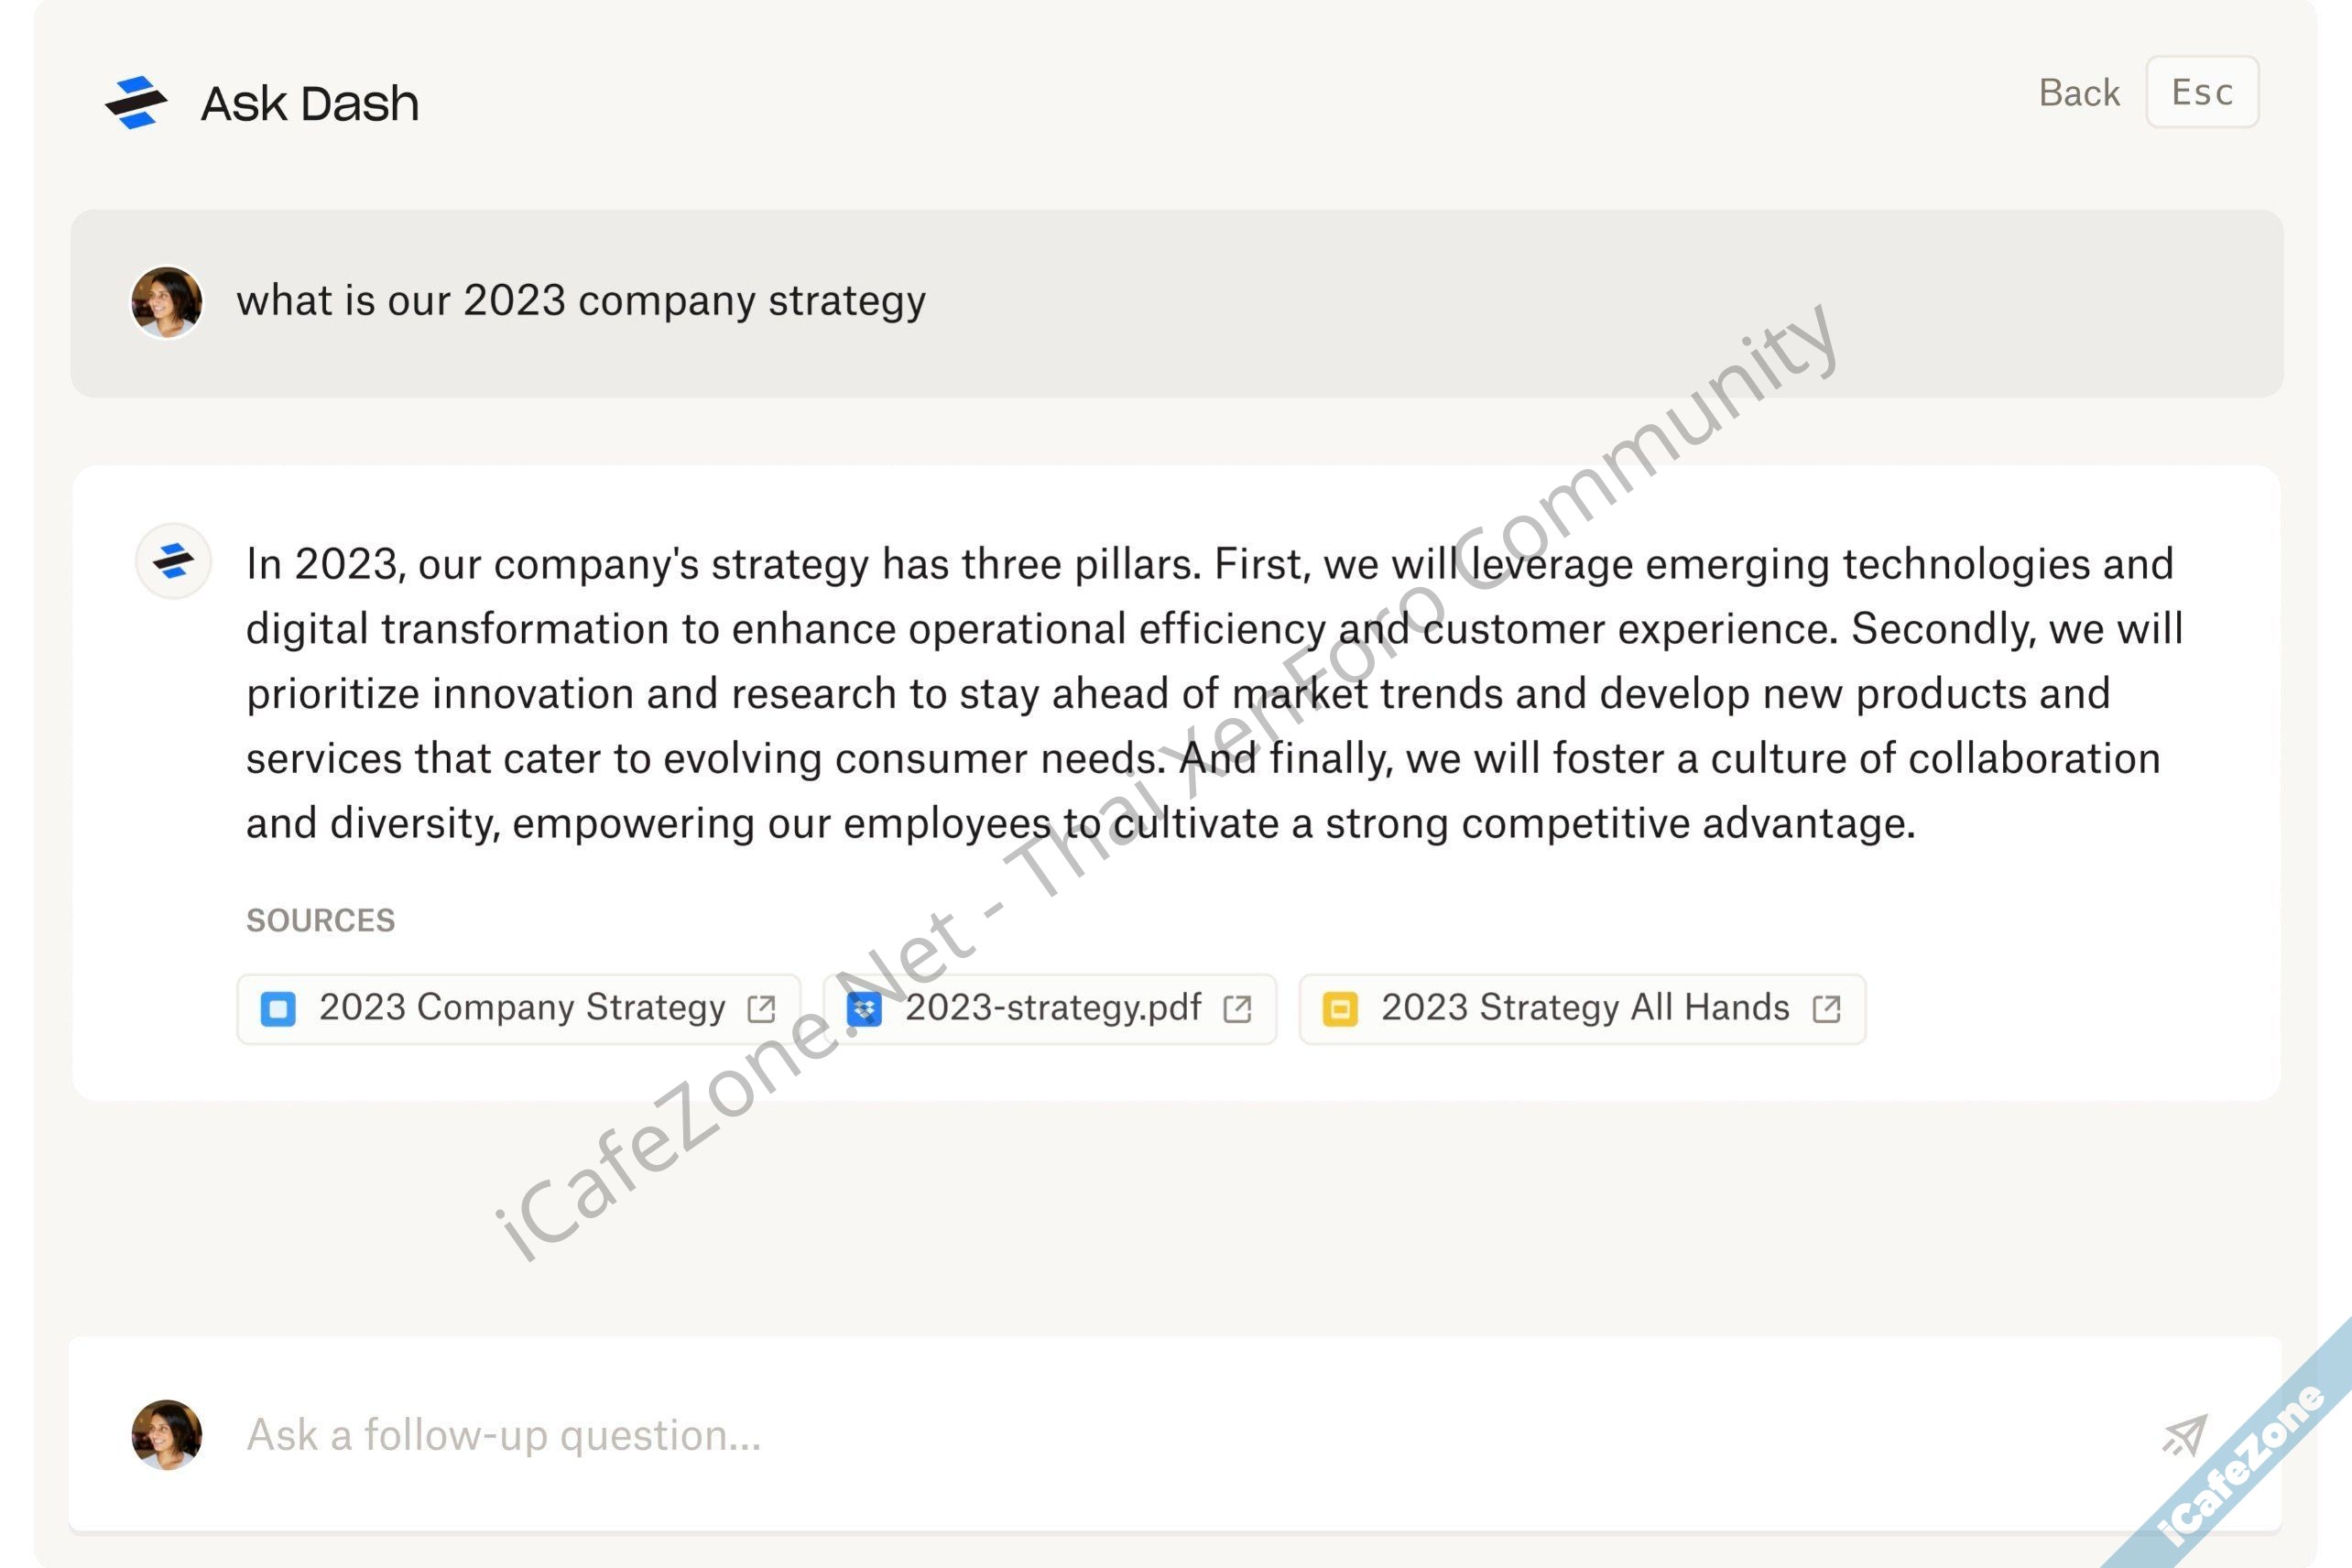
Task: Click the user avatar beside the follow-up box
Action: (x=167, y=1435)
